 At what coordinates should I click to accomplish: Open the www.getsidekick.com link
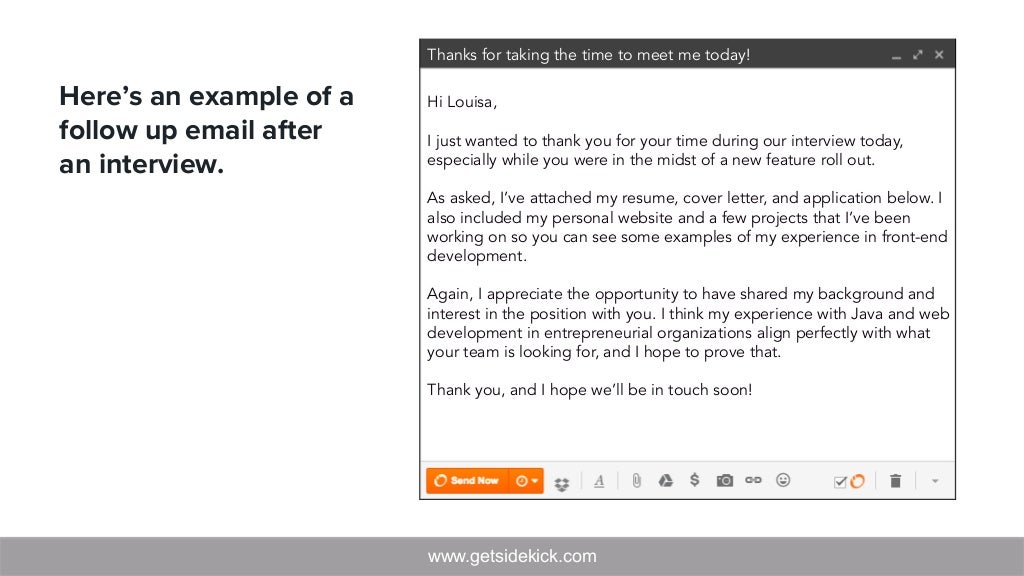[x=512, y=556]
